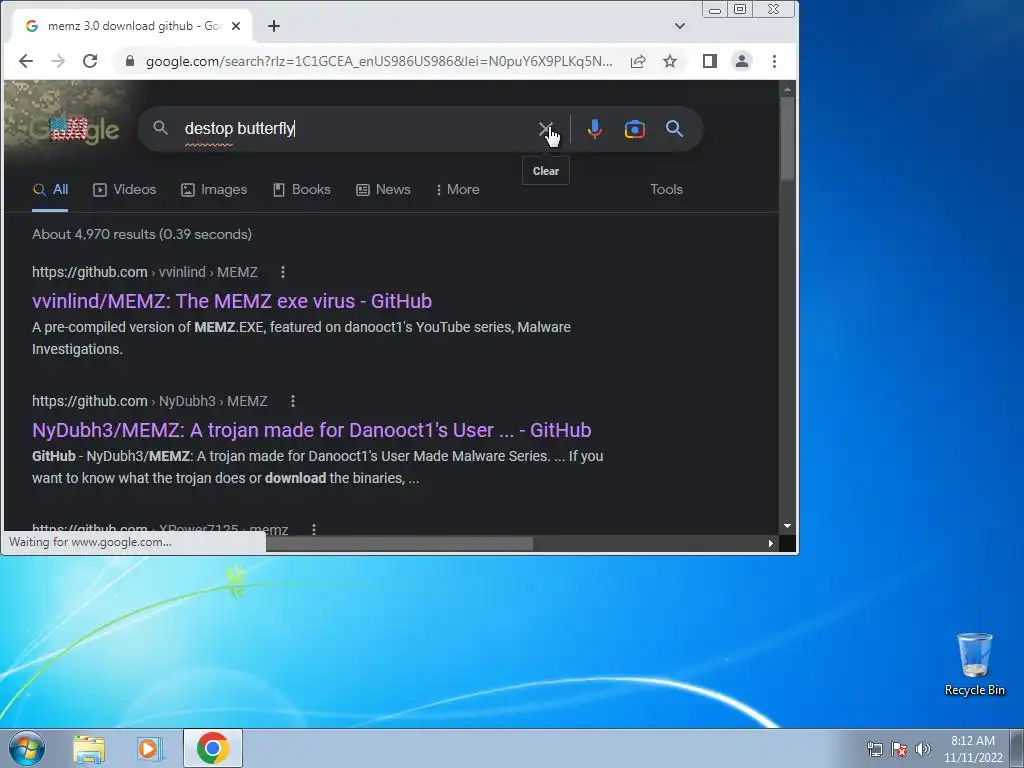The height and width of the screenshot is (768, 1024).
Task: Open options for the vvinlind MEMZ result
Action: [x=283, y=272]
